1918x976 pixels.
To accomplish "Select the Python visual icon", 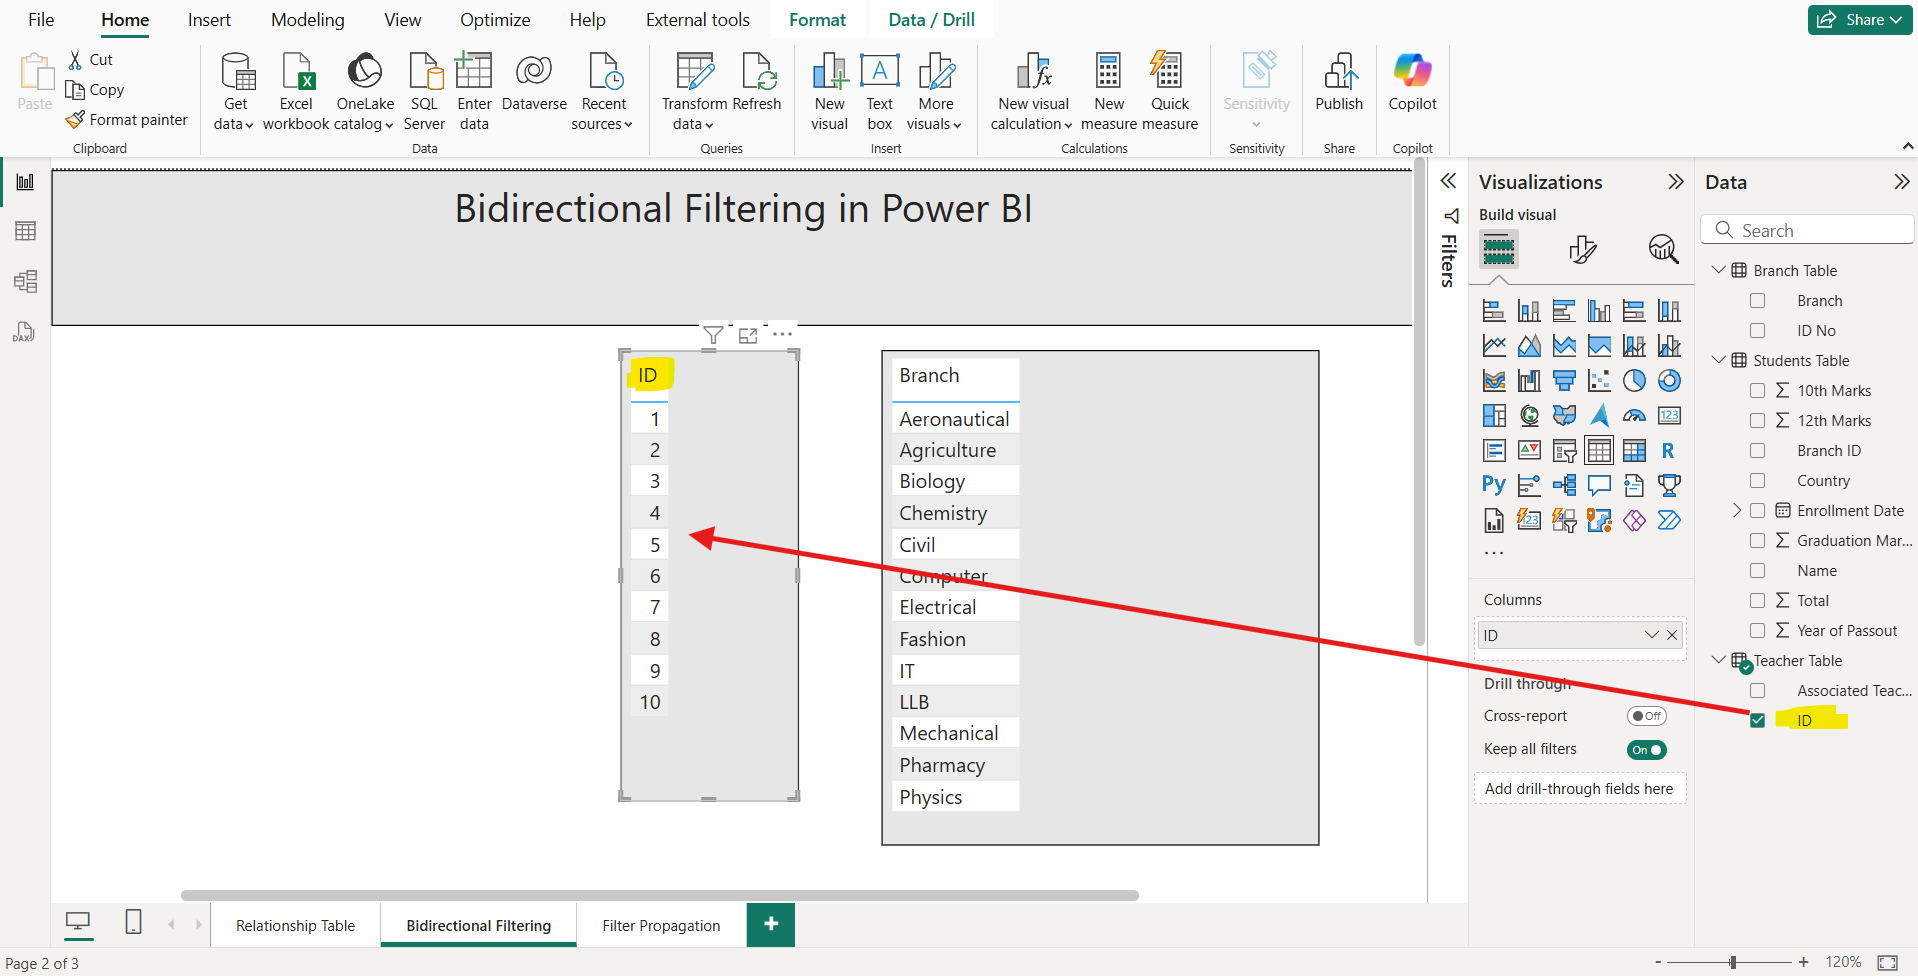I will click(1494, 485).
